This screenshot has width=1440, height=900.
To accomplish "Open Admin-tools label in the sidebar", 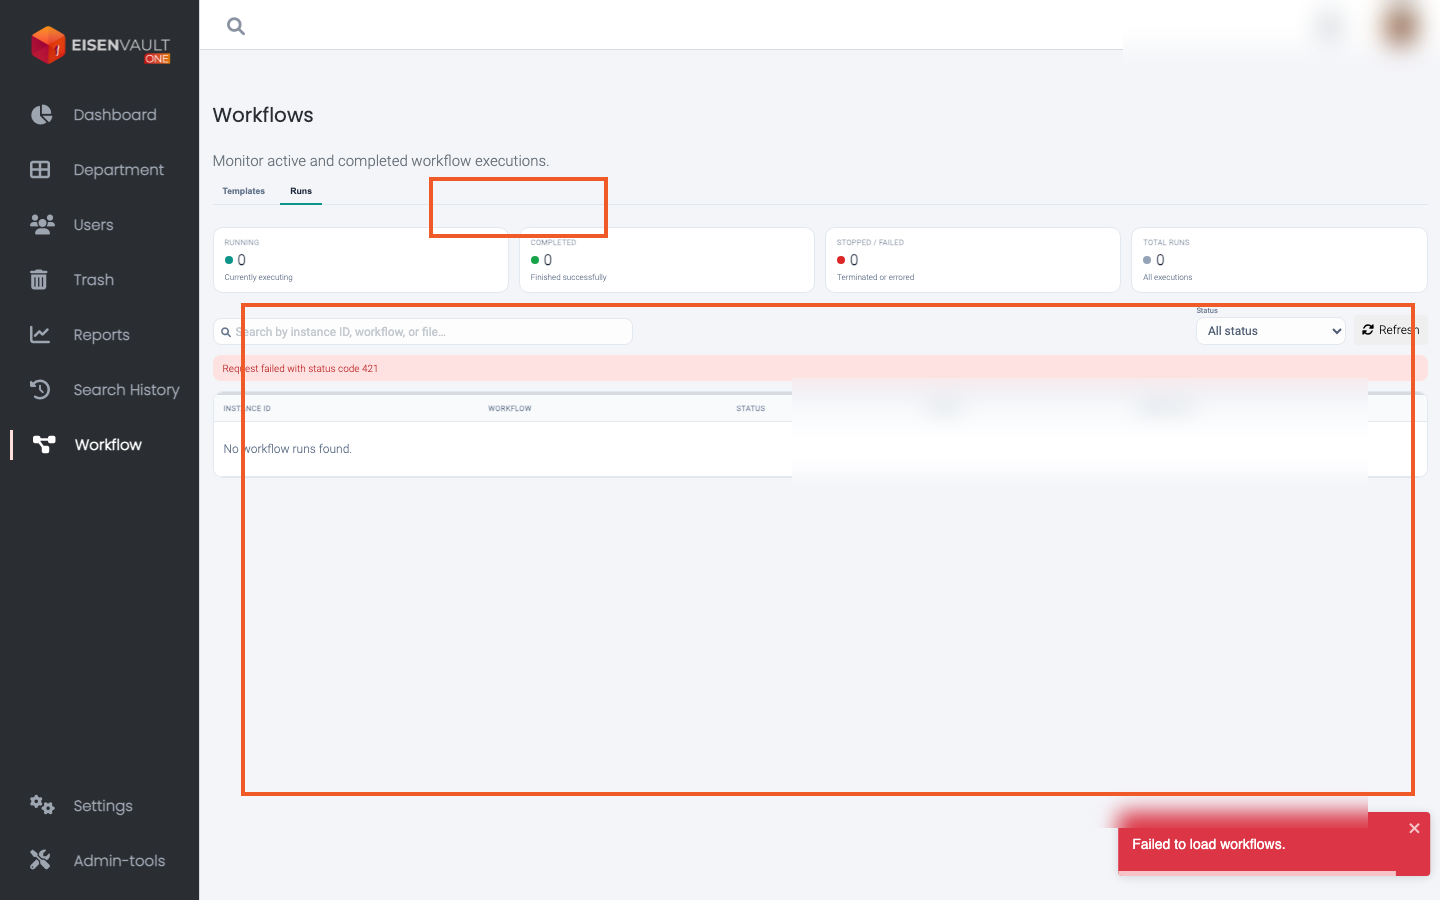I will click(119, 861).
